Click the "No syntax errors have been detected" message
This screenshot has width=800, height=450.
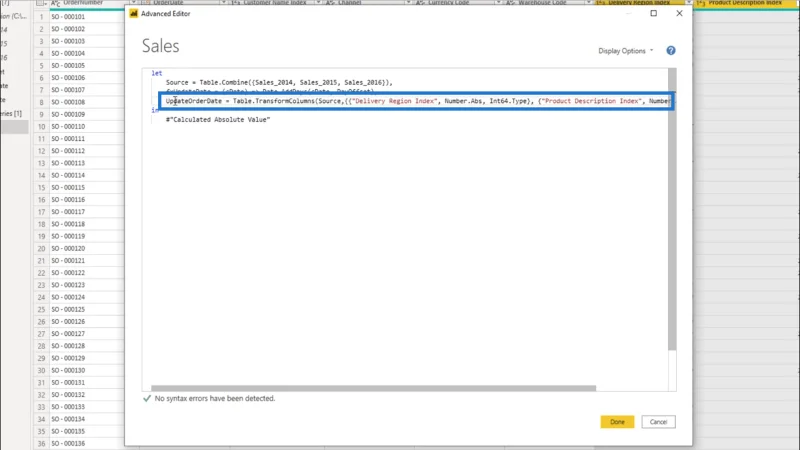pos(214,398)
